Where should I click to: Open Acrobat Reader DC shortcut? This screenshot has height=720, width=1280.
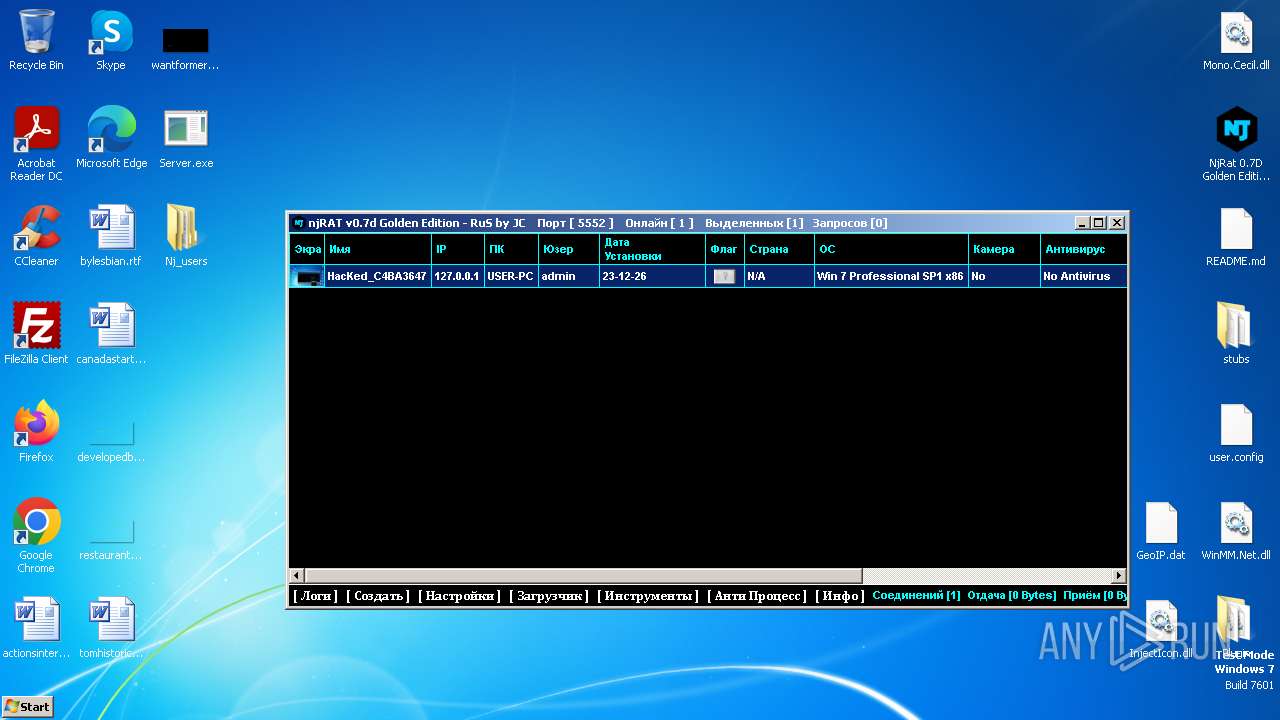coord(36,144)
